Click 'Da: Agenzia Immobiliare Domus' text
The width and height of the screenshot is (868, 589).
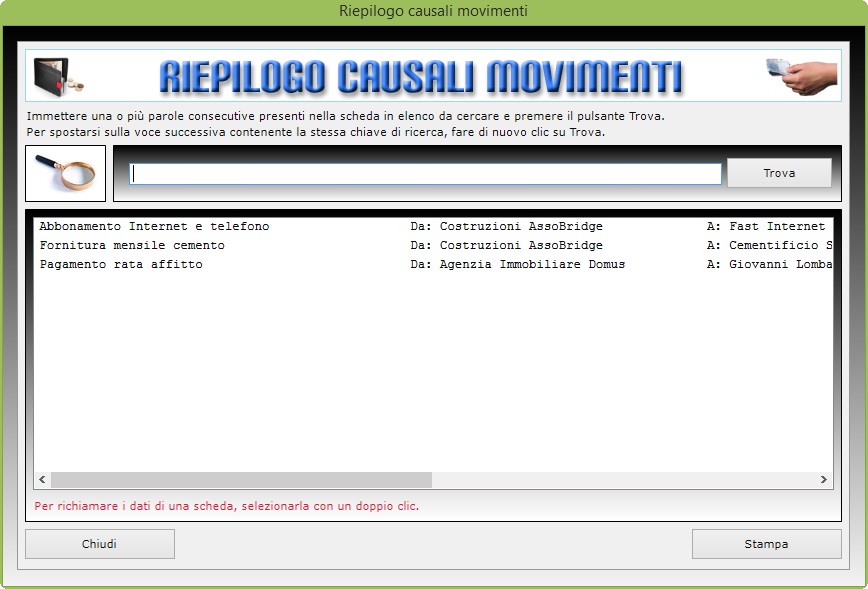[x=518, y=265]
